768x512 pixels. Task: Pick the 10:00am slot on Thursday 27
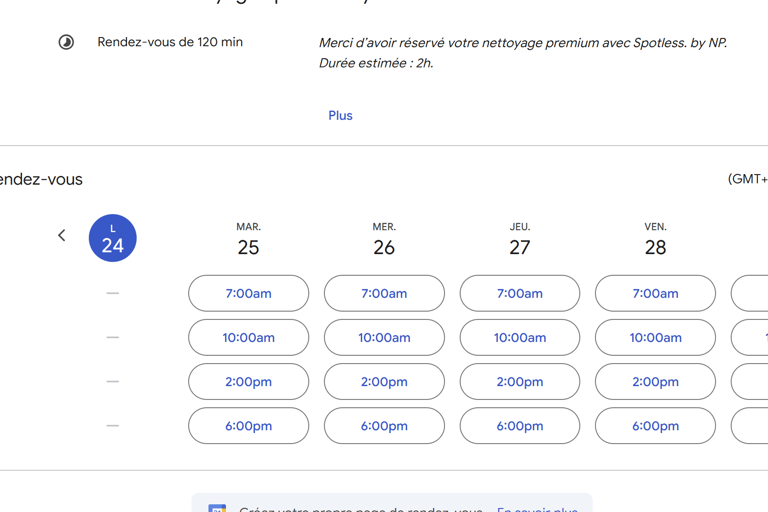(520, 337)
